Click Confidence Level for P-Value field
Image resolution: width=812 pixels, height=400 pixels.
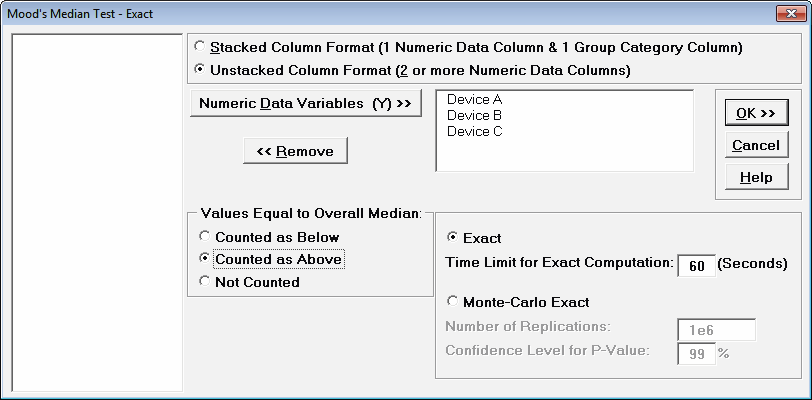pyautogui.click(x=696, y=353)
